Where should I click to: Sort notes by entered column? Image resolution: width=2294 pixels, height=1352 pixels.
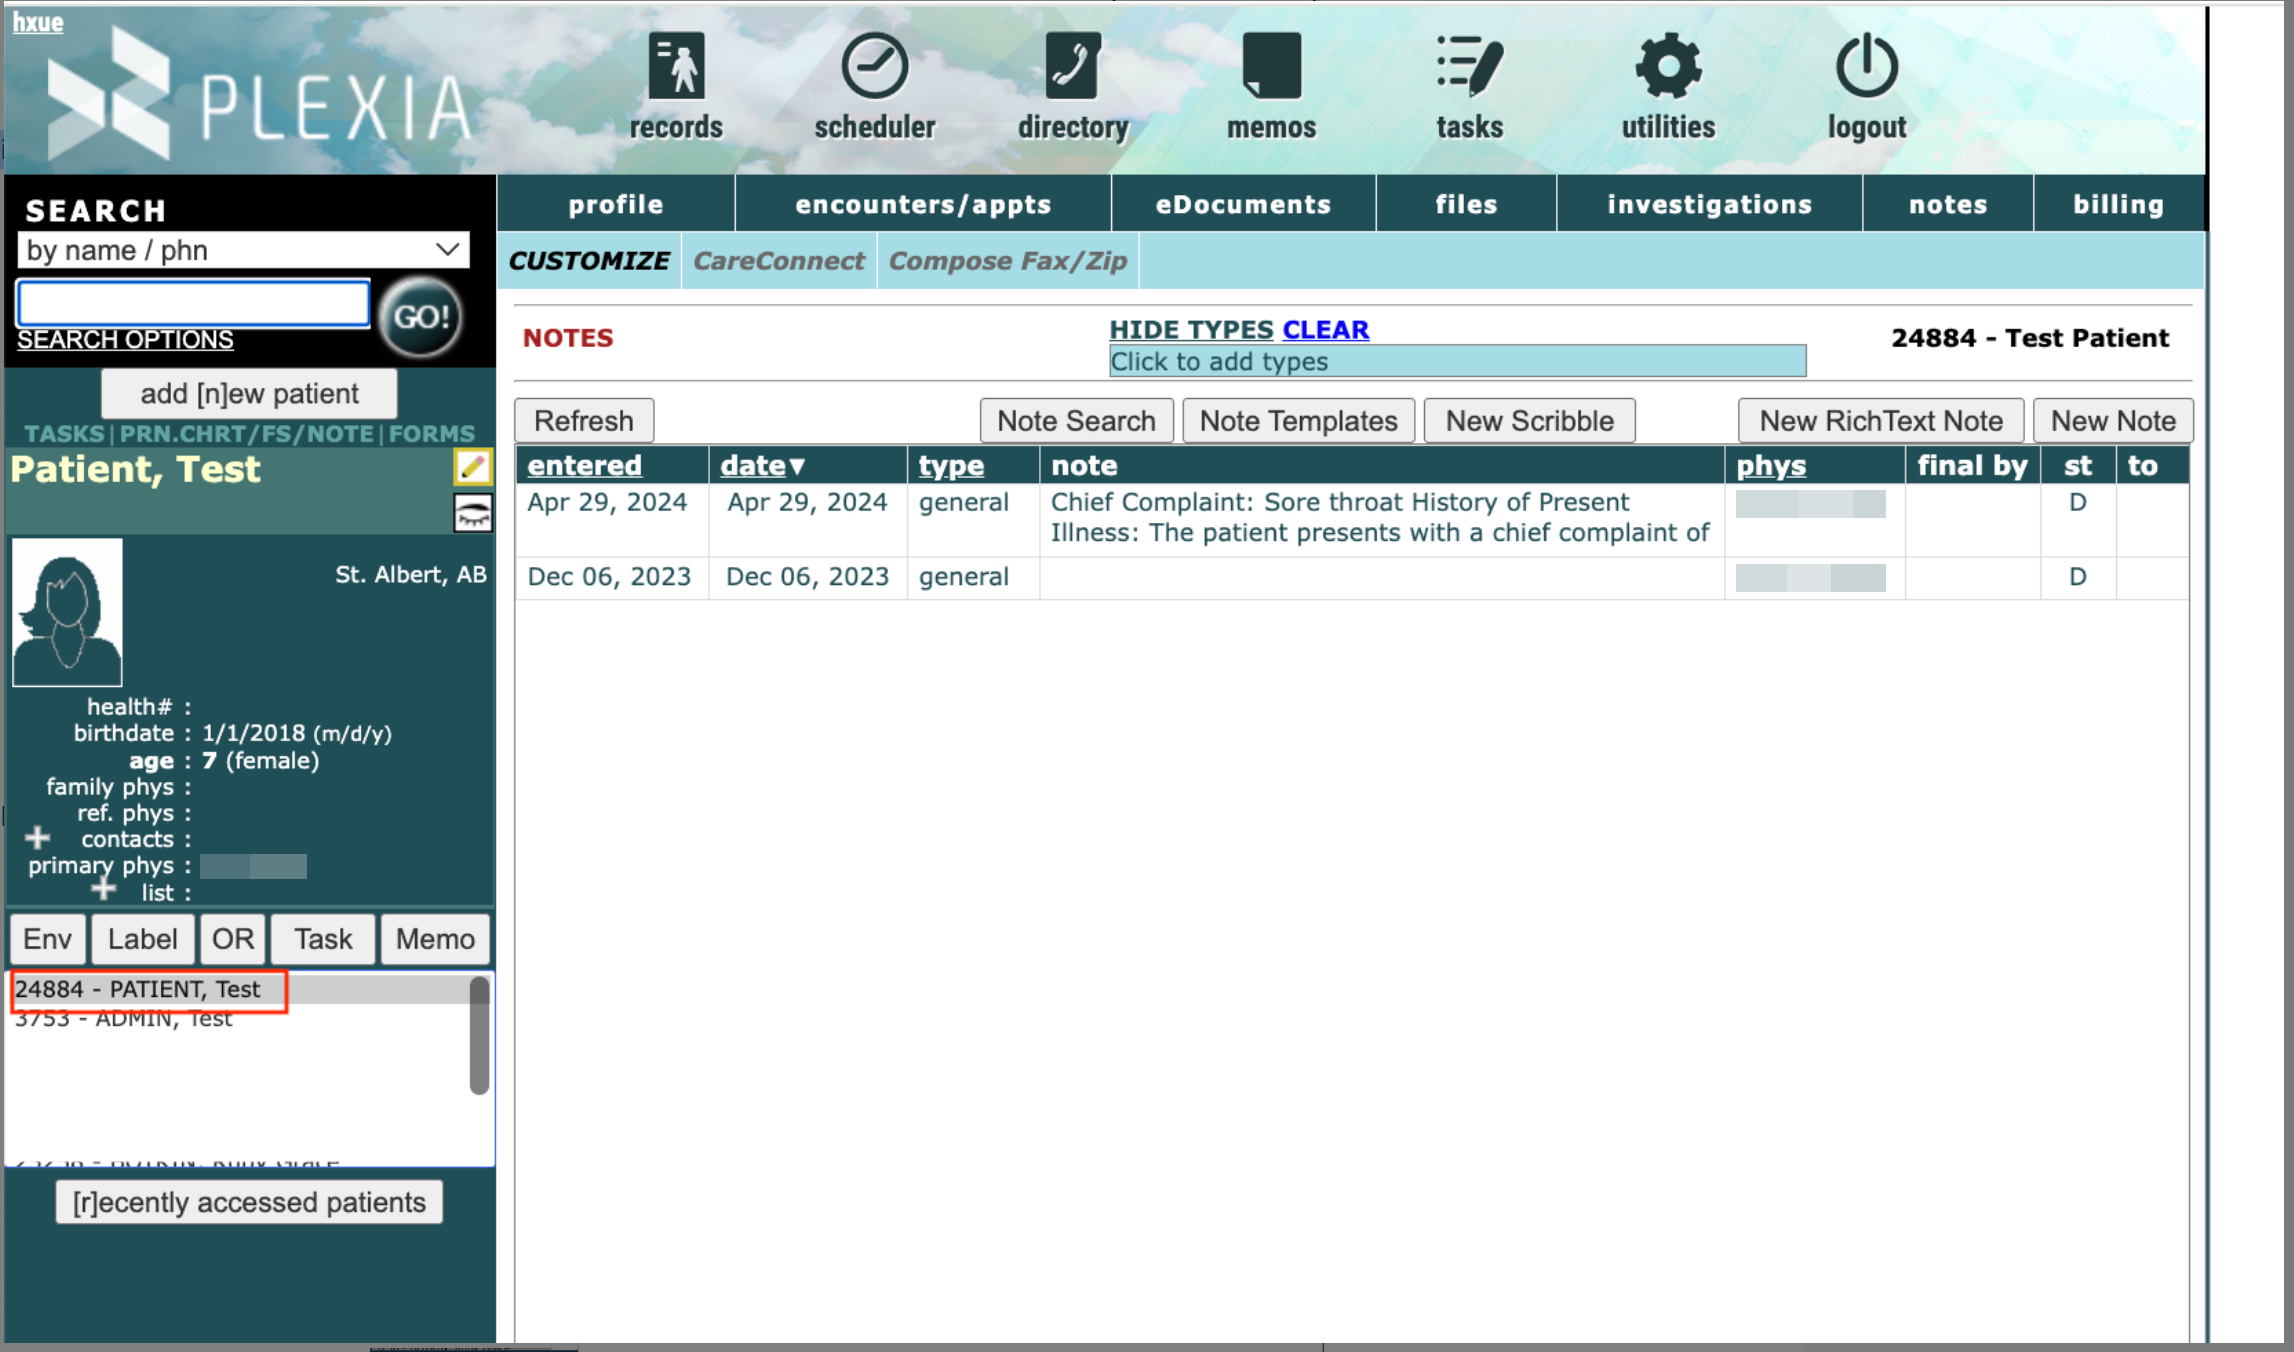tap(584, 466)
